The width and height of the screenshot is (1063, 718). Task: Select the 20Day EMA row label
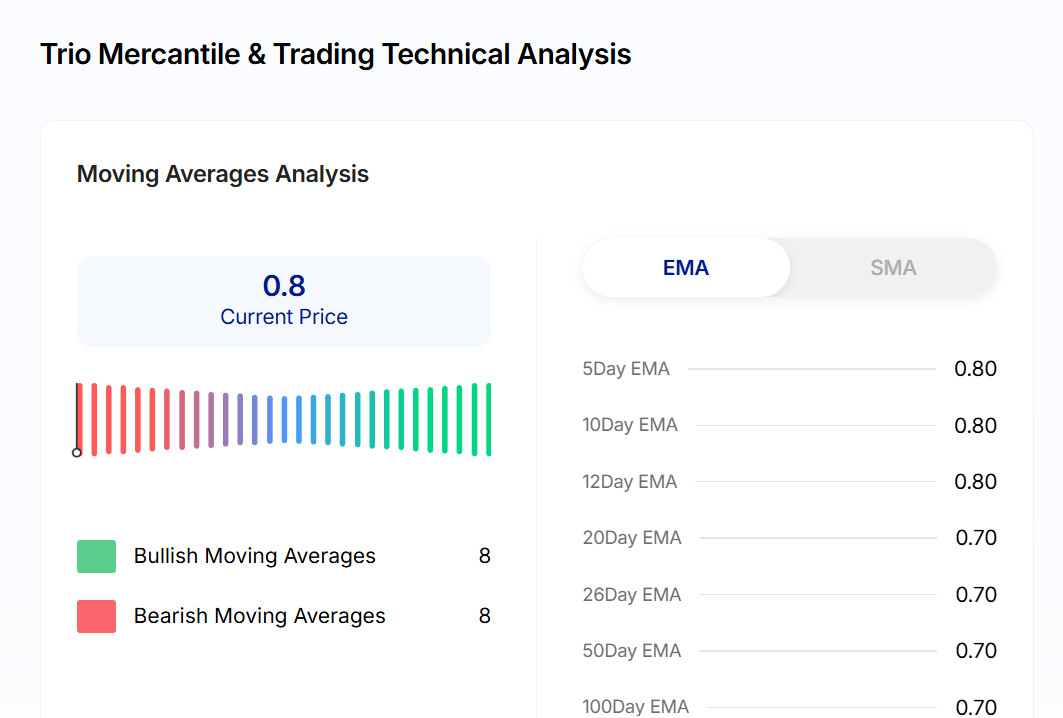(631, 538)
